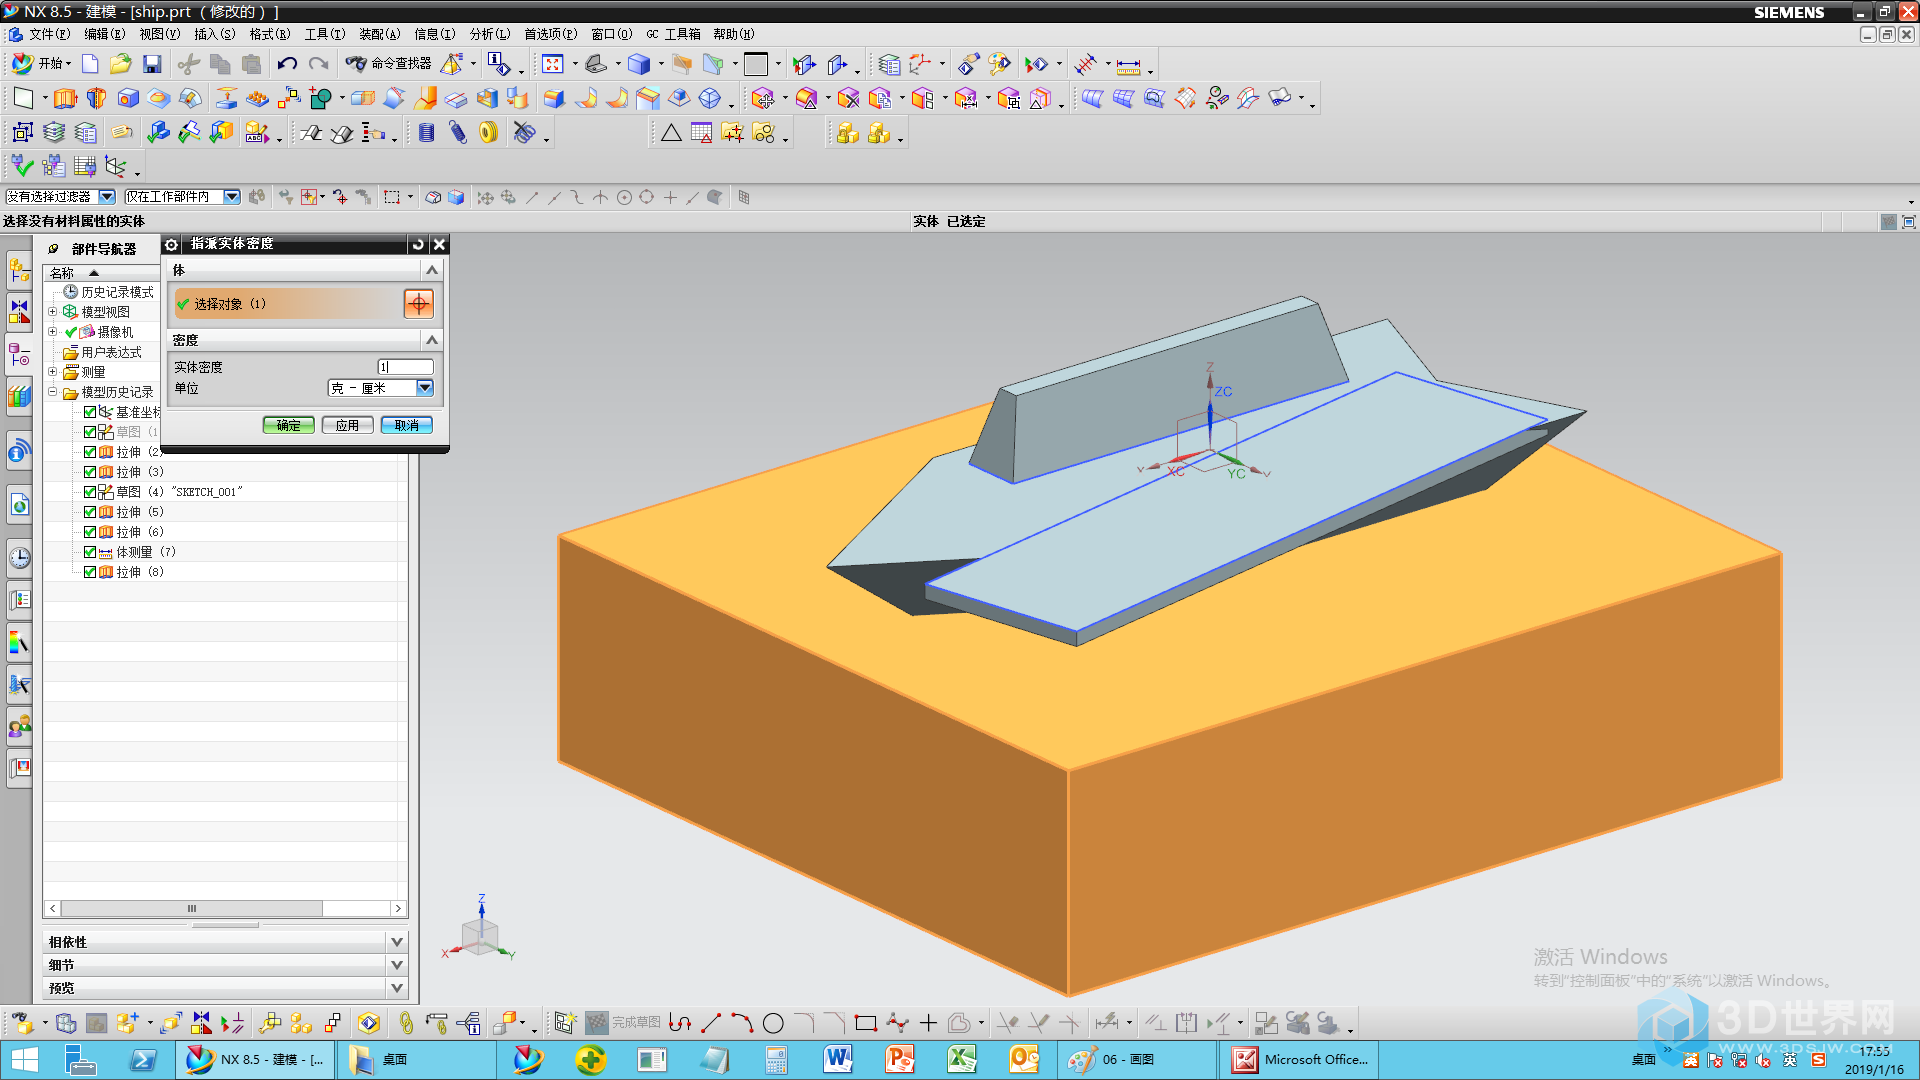Collapse the 体 section in dialog
This screenshot has height=1080, width=1920.
point(432,270)
